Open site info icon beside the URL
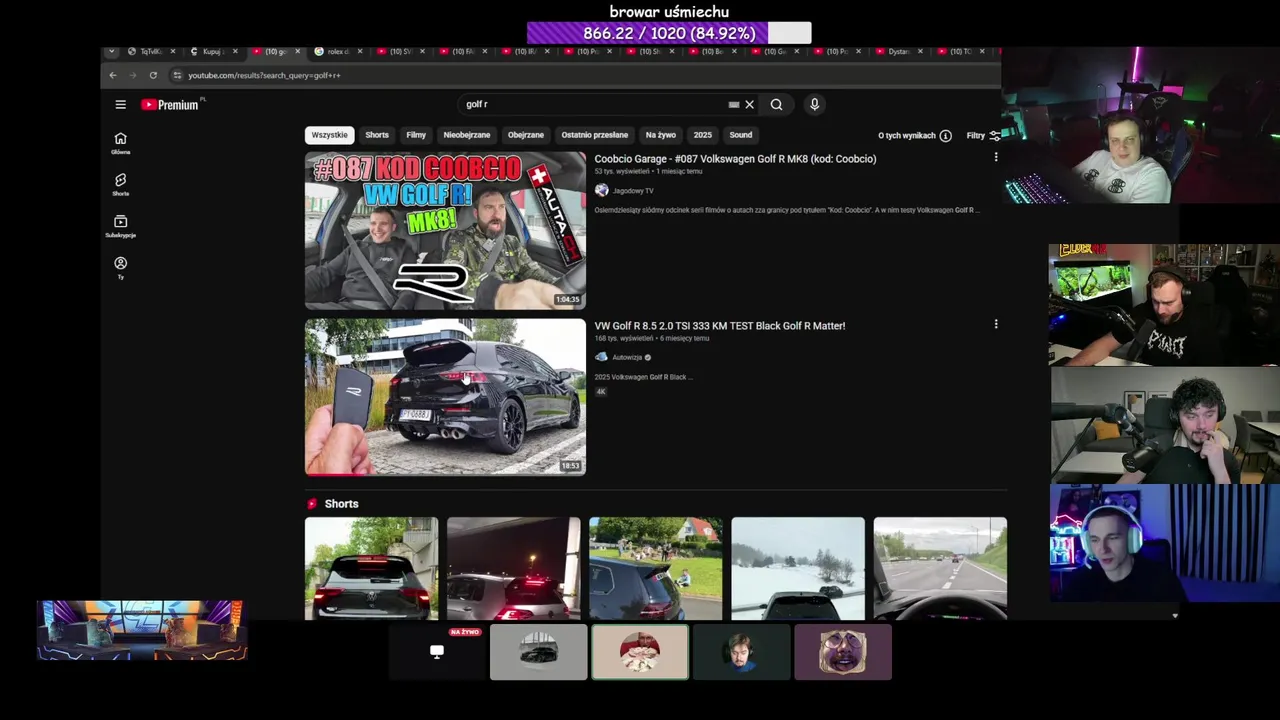This screenshot has width=1280, height=720. 177,75
